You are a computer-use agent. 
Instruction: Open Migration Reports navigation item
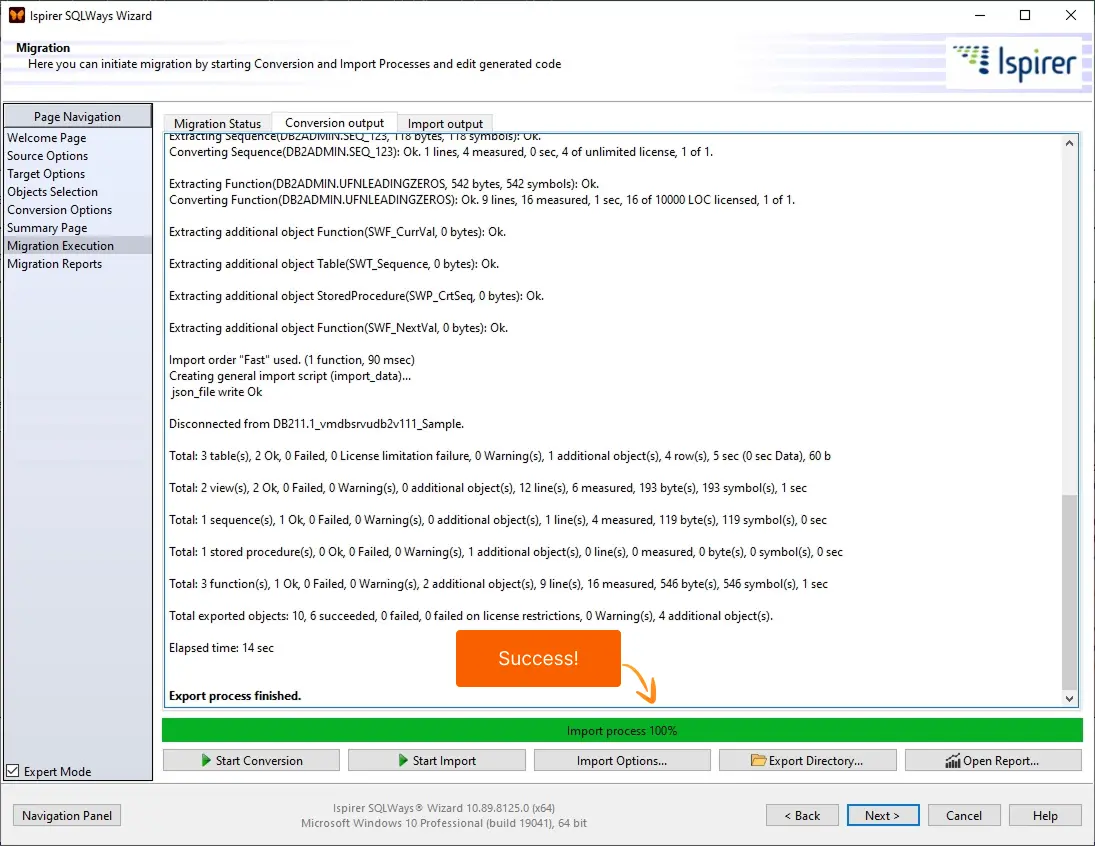tap(54, 264)
